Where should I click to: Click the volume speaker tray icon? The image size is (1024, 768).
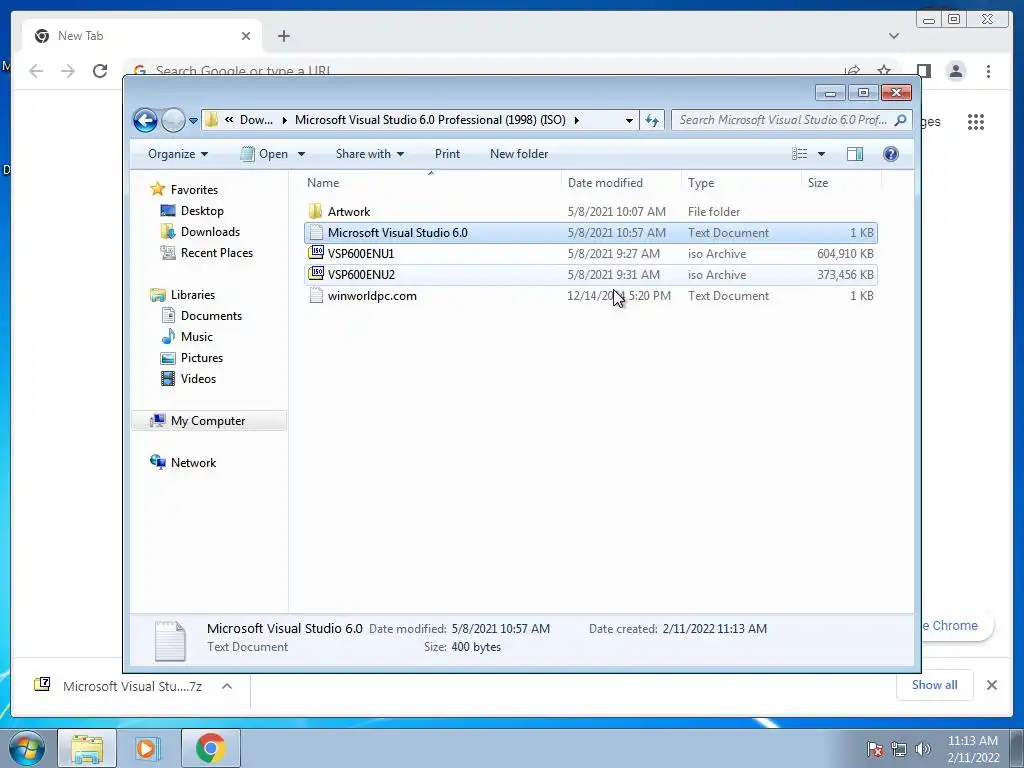pyautogui.click(x=922, y=749)
